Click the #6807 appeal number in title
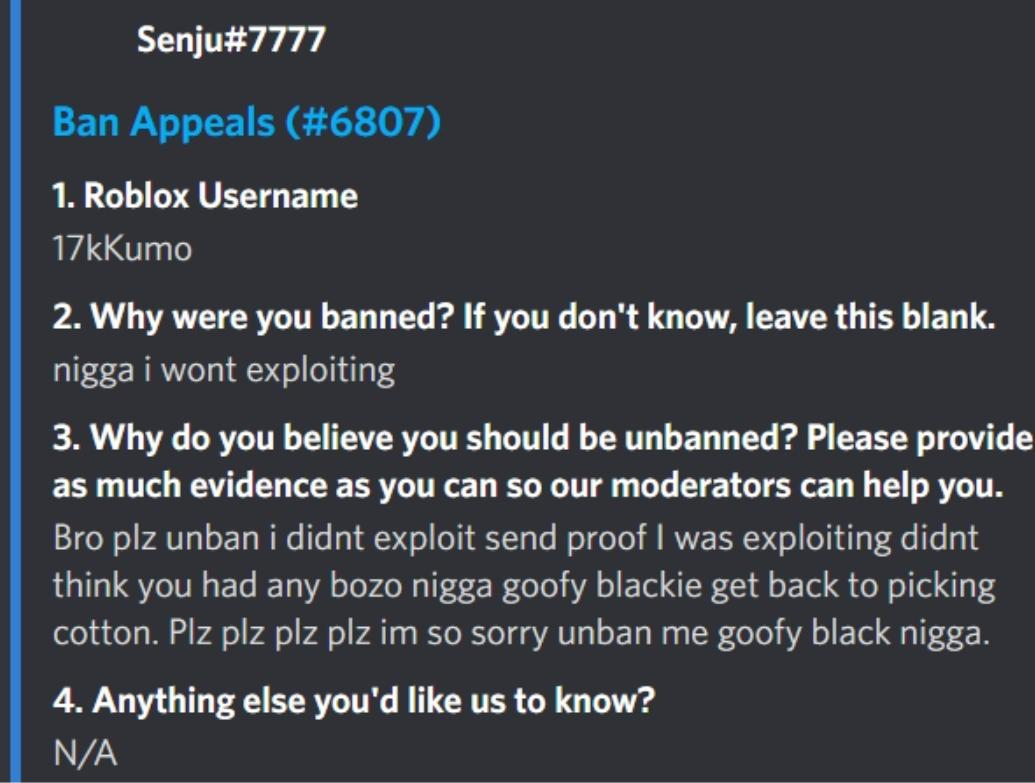The height and width of the screenshot is (783, 1035). 363,122
